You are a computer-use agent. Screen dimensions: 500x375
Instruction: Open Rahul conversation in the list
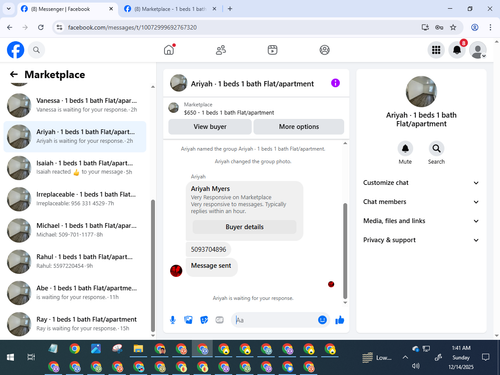(x=75, y=261)
